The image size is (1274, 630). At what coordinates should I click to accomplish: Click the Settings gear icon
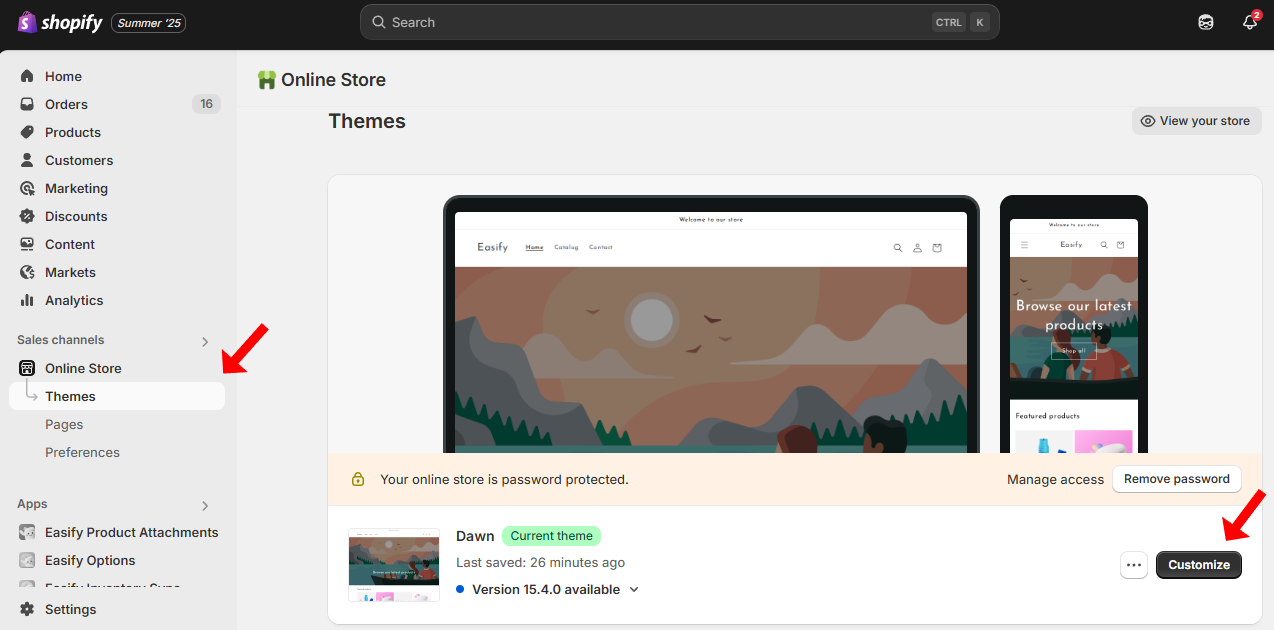(27, 609)
